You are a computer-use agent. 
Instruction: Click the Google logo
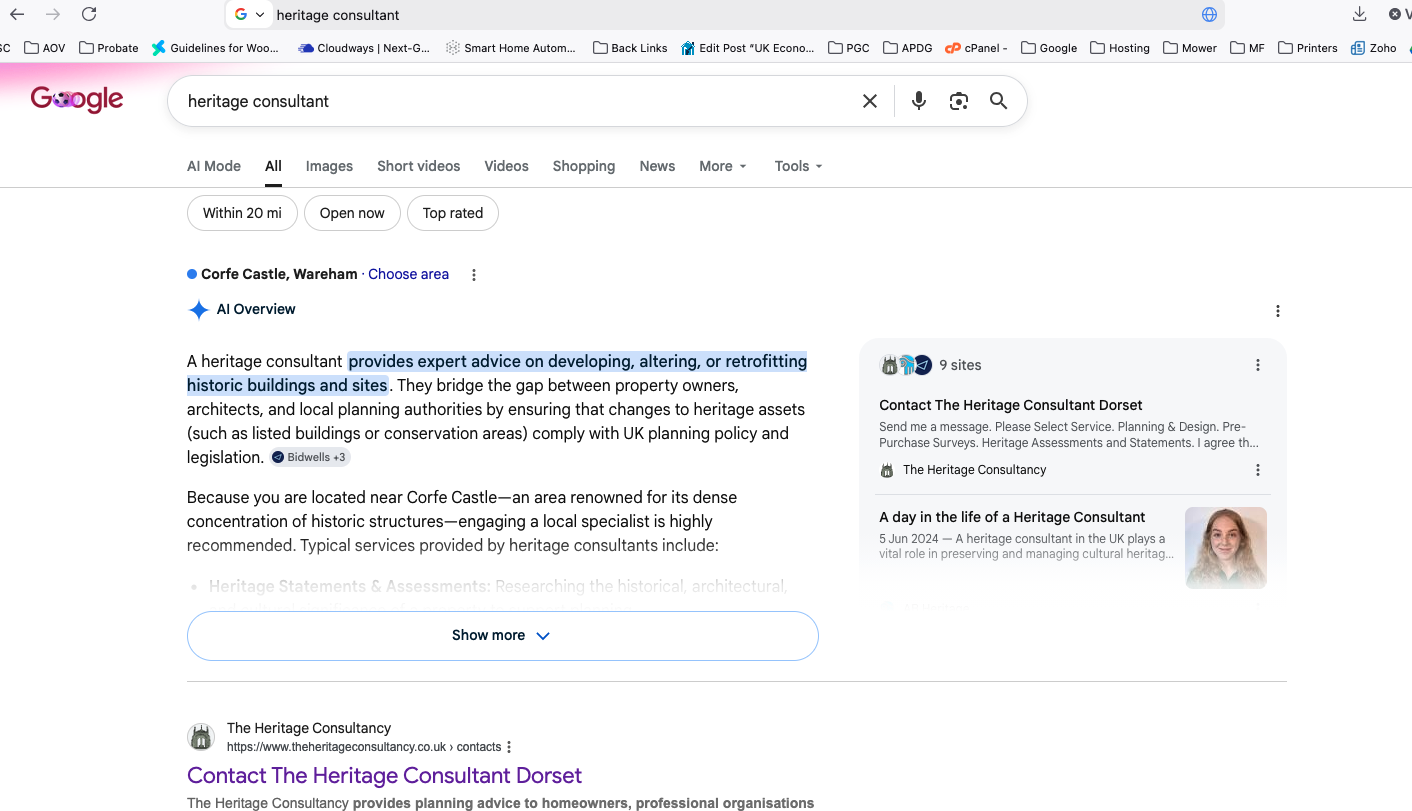pos(77,99)
